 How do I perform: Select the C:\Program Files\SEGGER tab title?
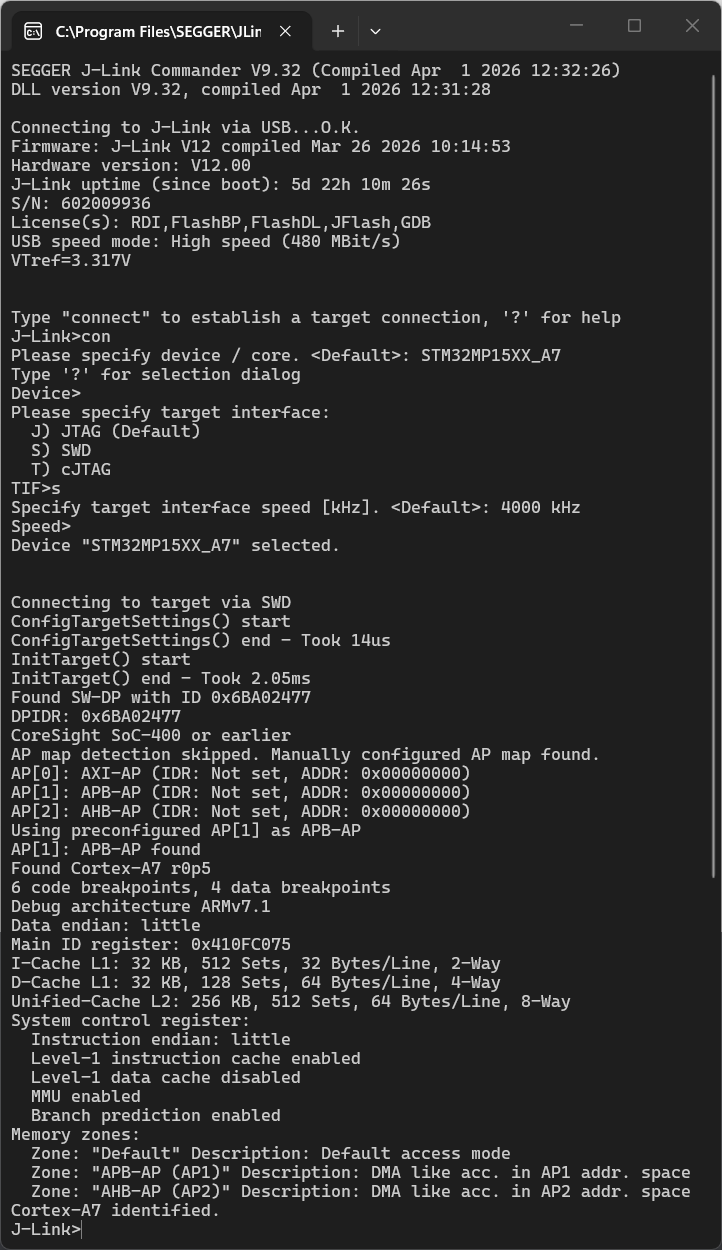click(158, 31)
